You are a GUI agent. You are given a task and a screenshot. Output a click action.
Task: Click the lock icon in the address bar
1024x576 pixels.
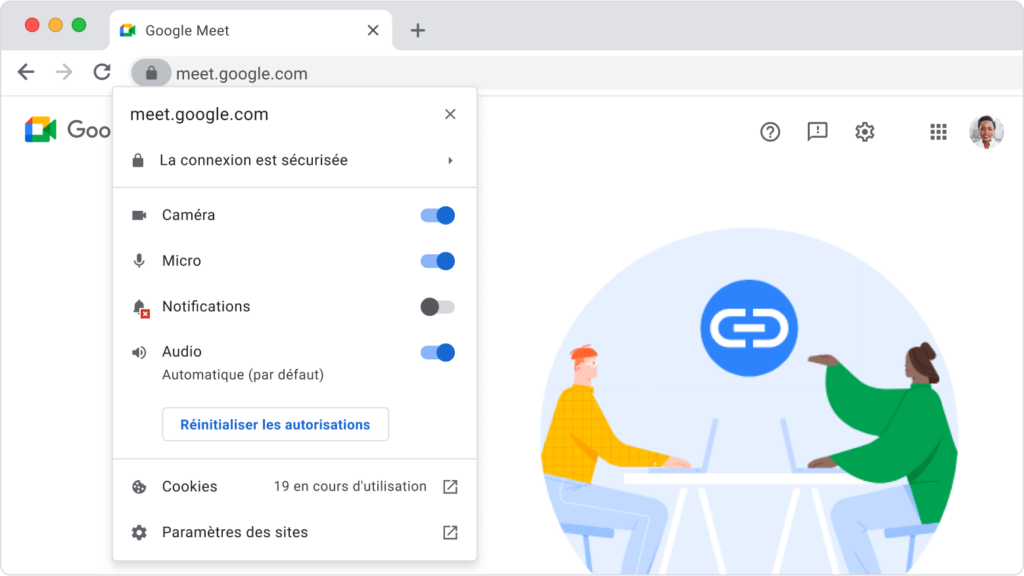pyautogui.click(x=152, y=73)
